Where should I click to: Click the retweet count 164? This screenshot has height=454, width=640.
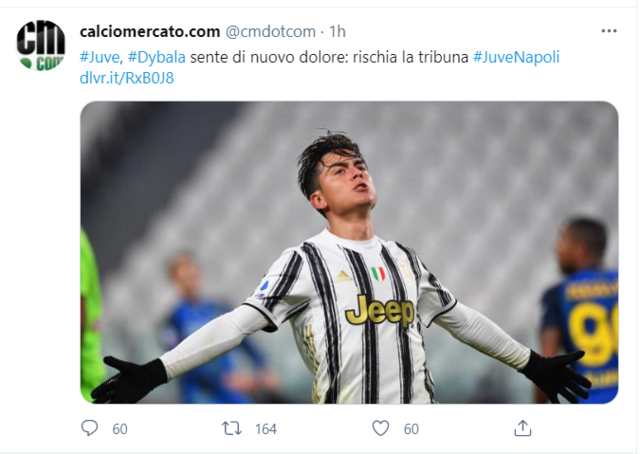click(x=266, y=429)
